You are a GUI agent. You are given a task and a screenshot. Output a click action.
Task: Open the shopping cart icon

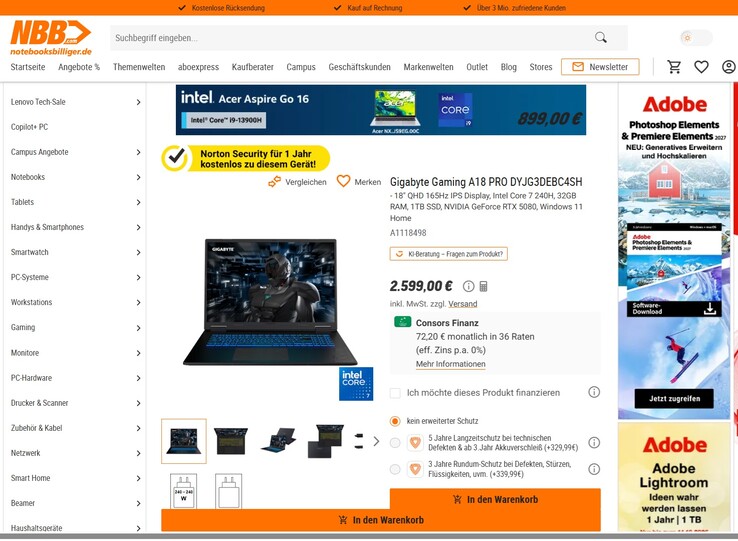click(674, 67)
